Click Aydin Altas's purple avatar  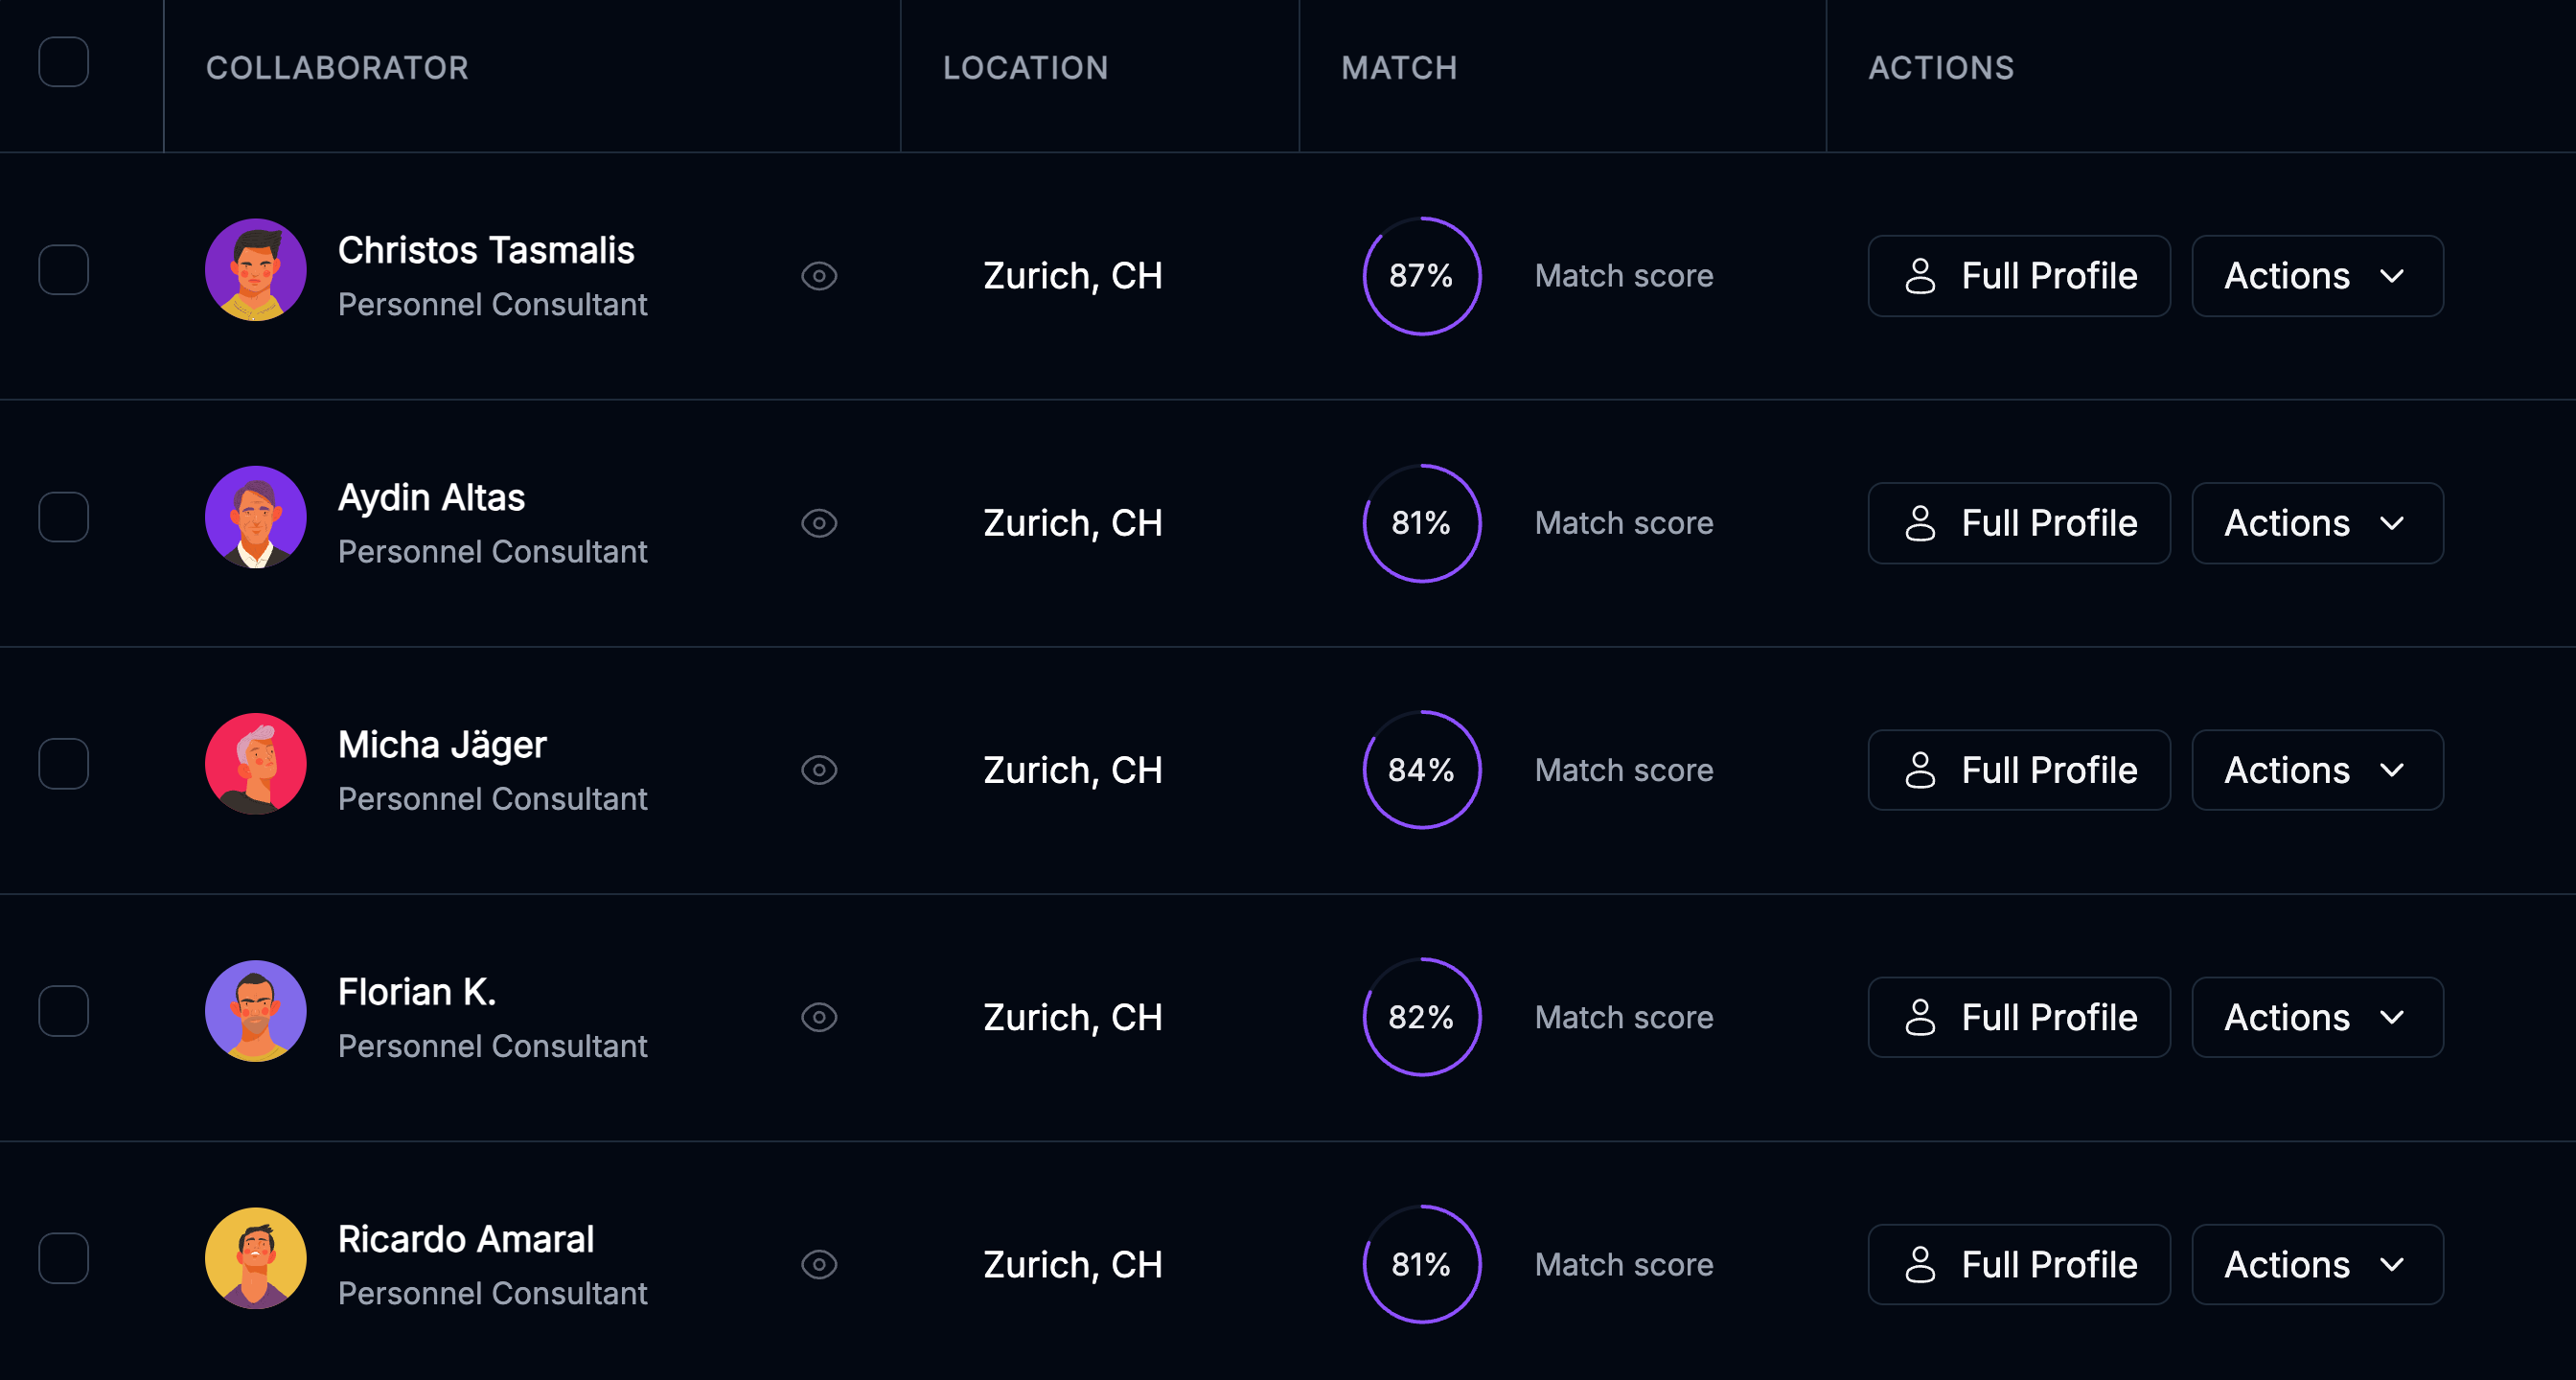pyautogui.click(x=256, y=517)
